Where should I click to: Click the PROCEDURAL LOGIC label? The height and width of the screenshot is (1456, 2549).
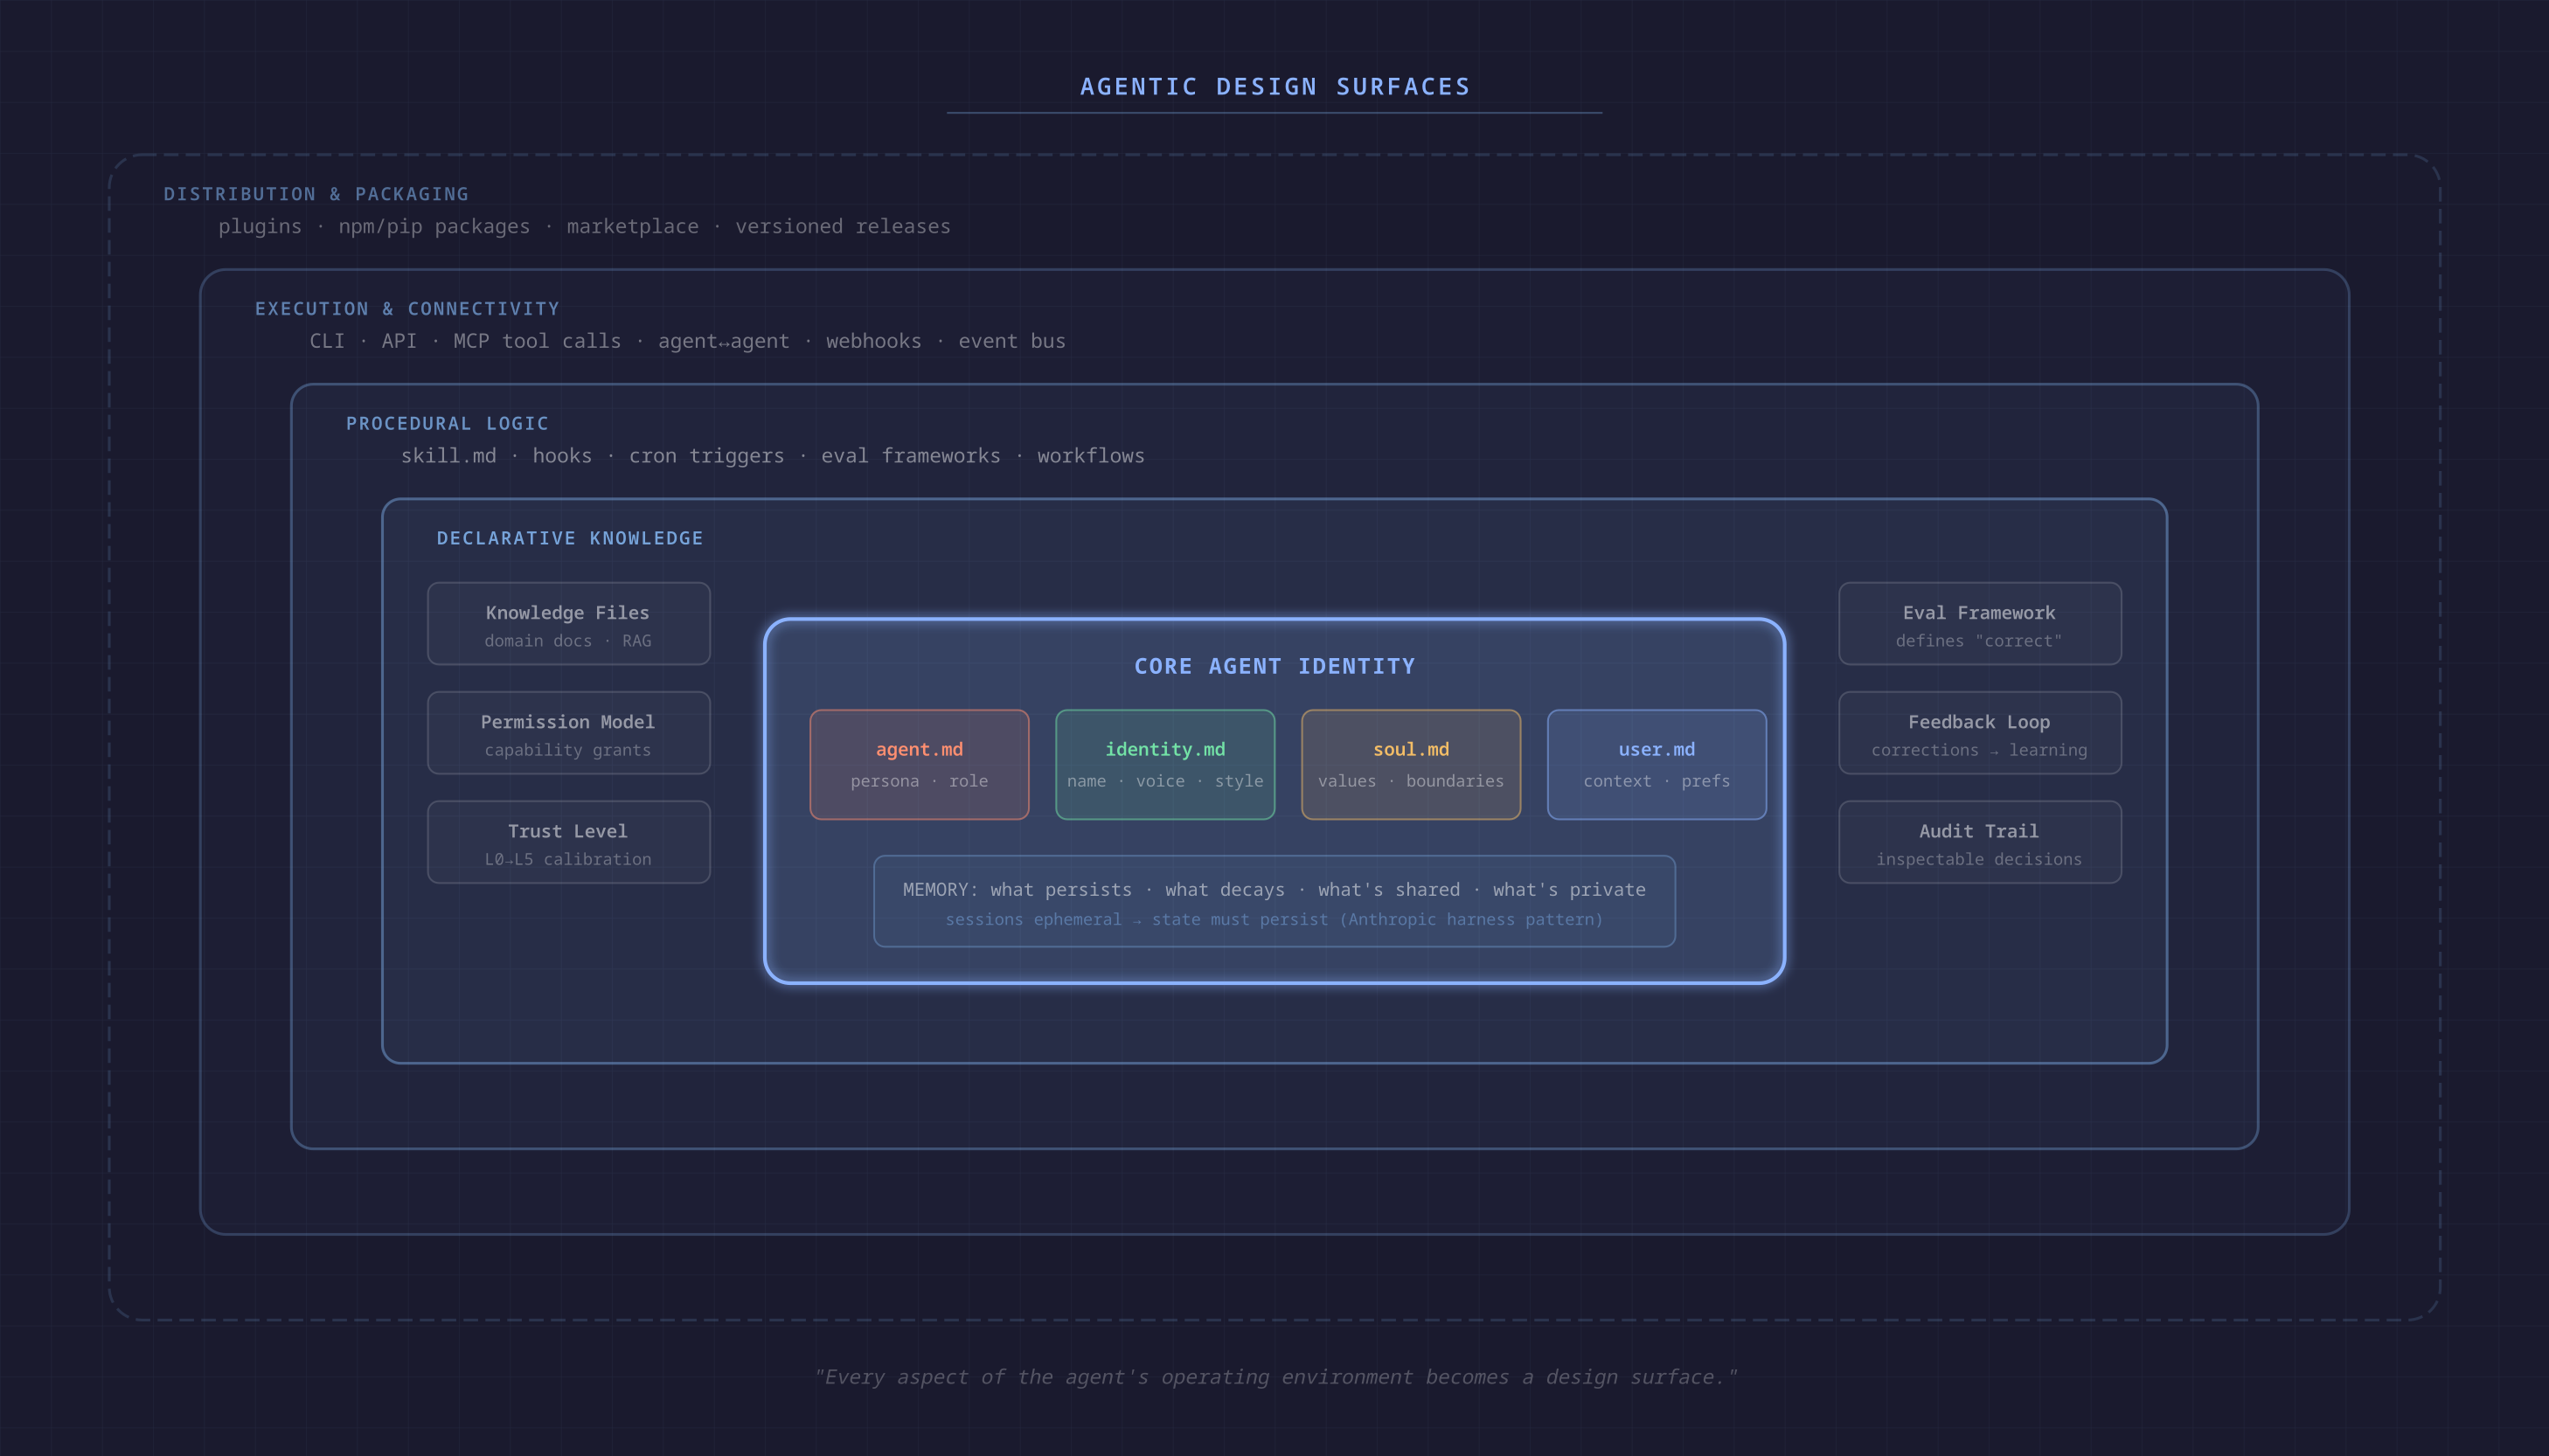pos(448,423)
